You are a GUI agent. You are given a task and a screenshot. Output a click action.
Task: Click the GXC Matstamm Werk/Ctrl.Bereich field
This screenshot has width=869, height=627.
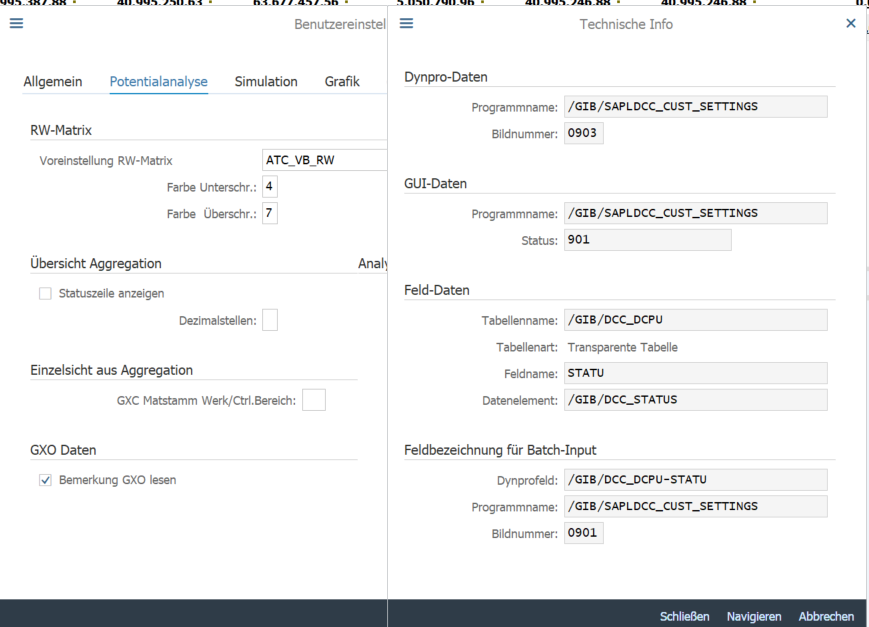(313, 400)
